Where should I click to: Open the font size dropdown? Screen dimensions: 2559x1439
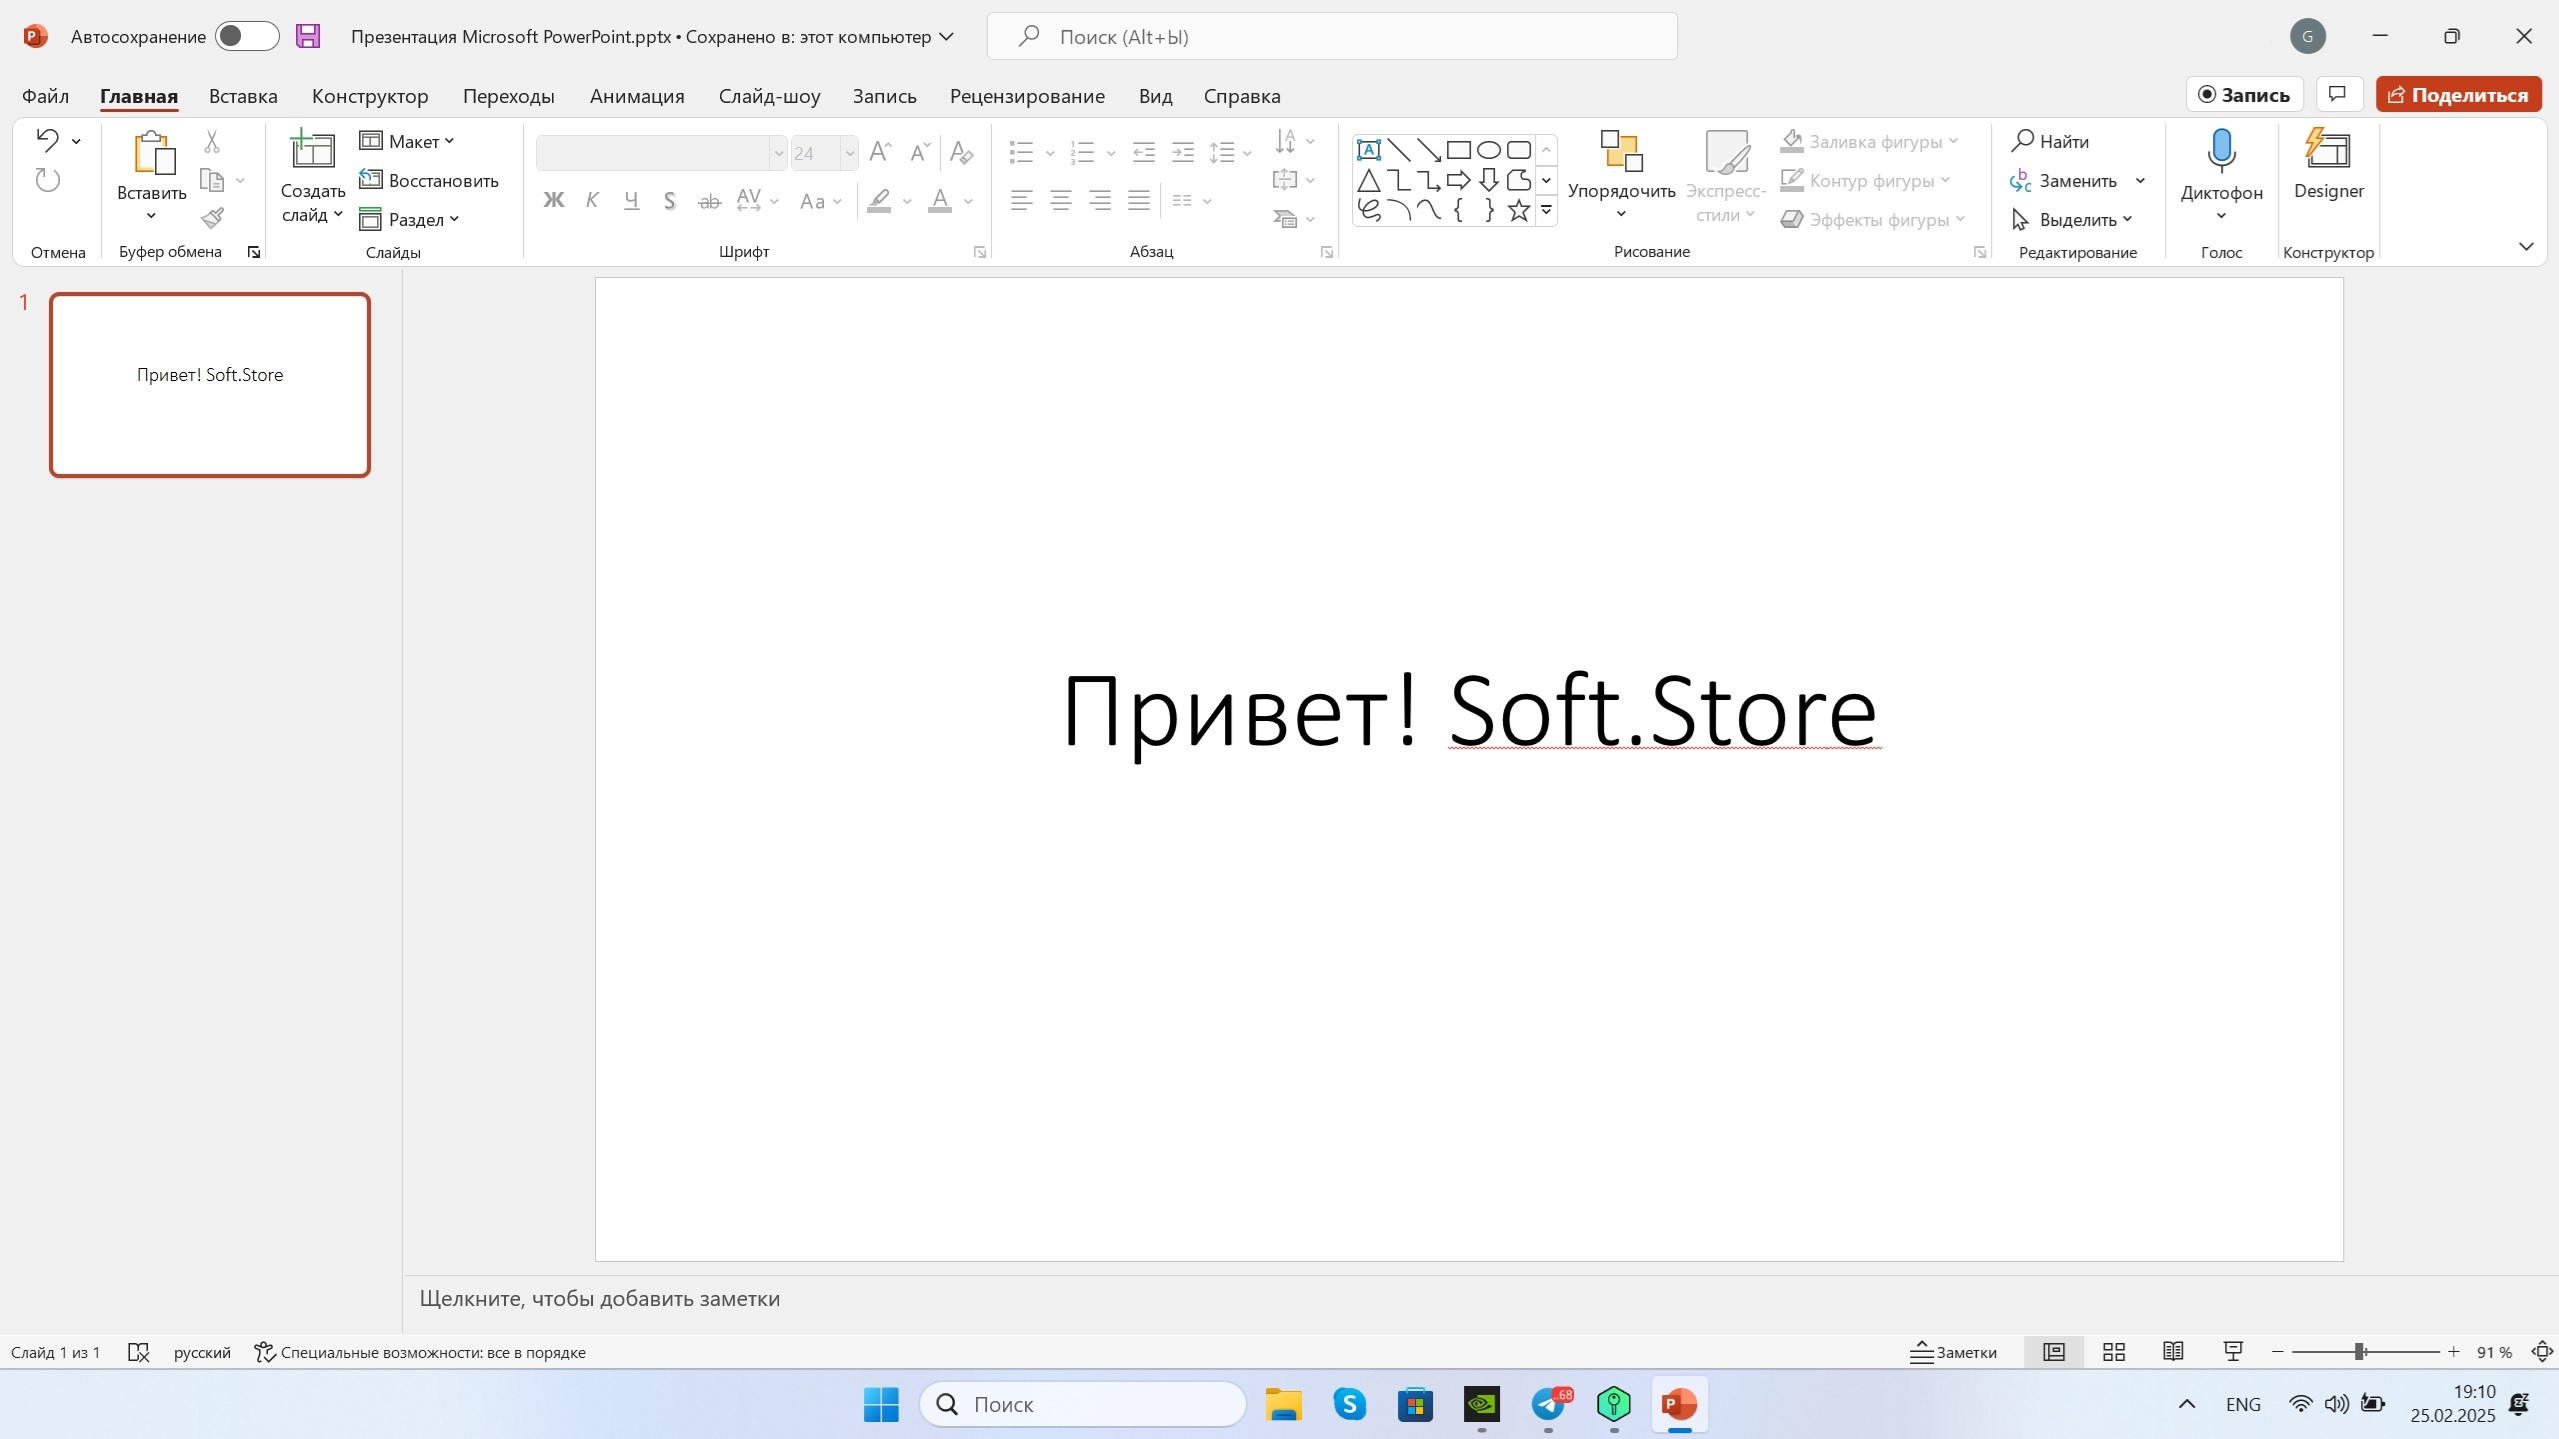tap(849, 153)
